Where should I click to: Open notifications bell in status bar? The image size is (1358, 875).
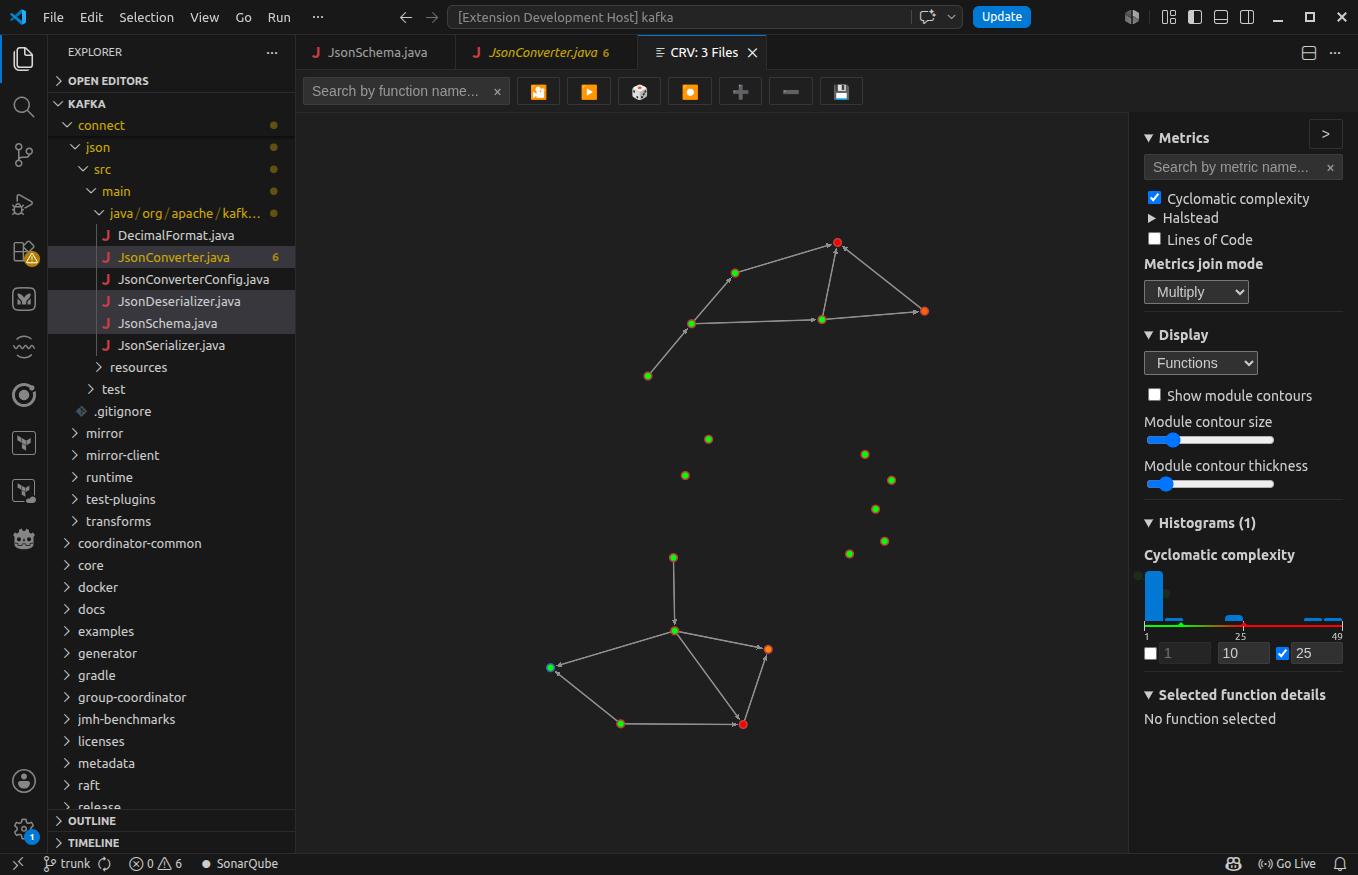1339,864
